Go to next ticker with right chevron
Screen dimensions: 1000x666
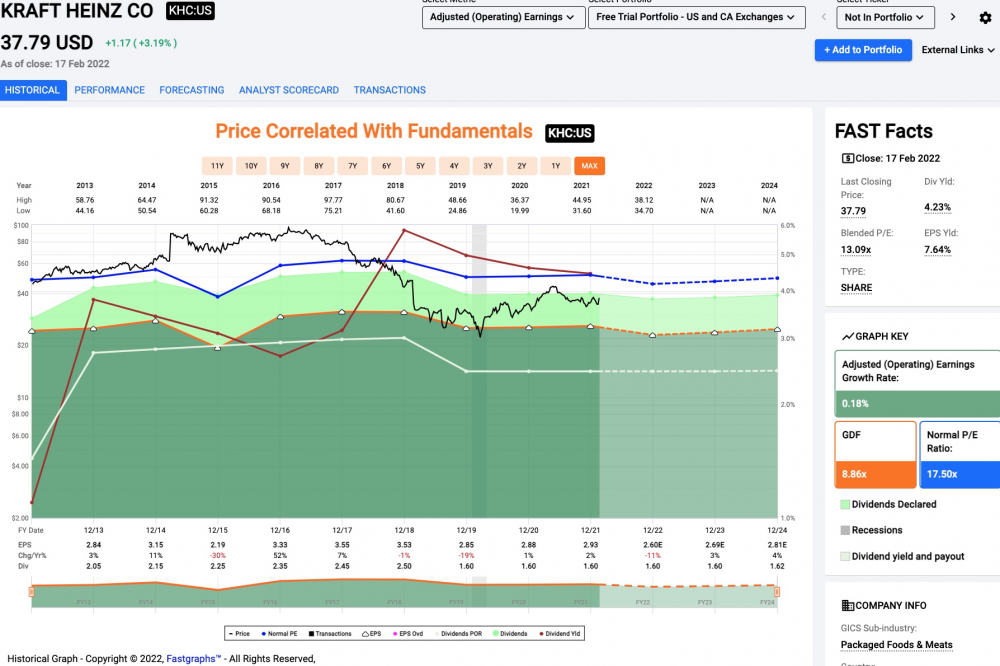pos(953,17)
